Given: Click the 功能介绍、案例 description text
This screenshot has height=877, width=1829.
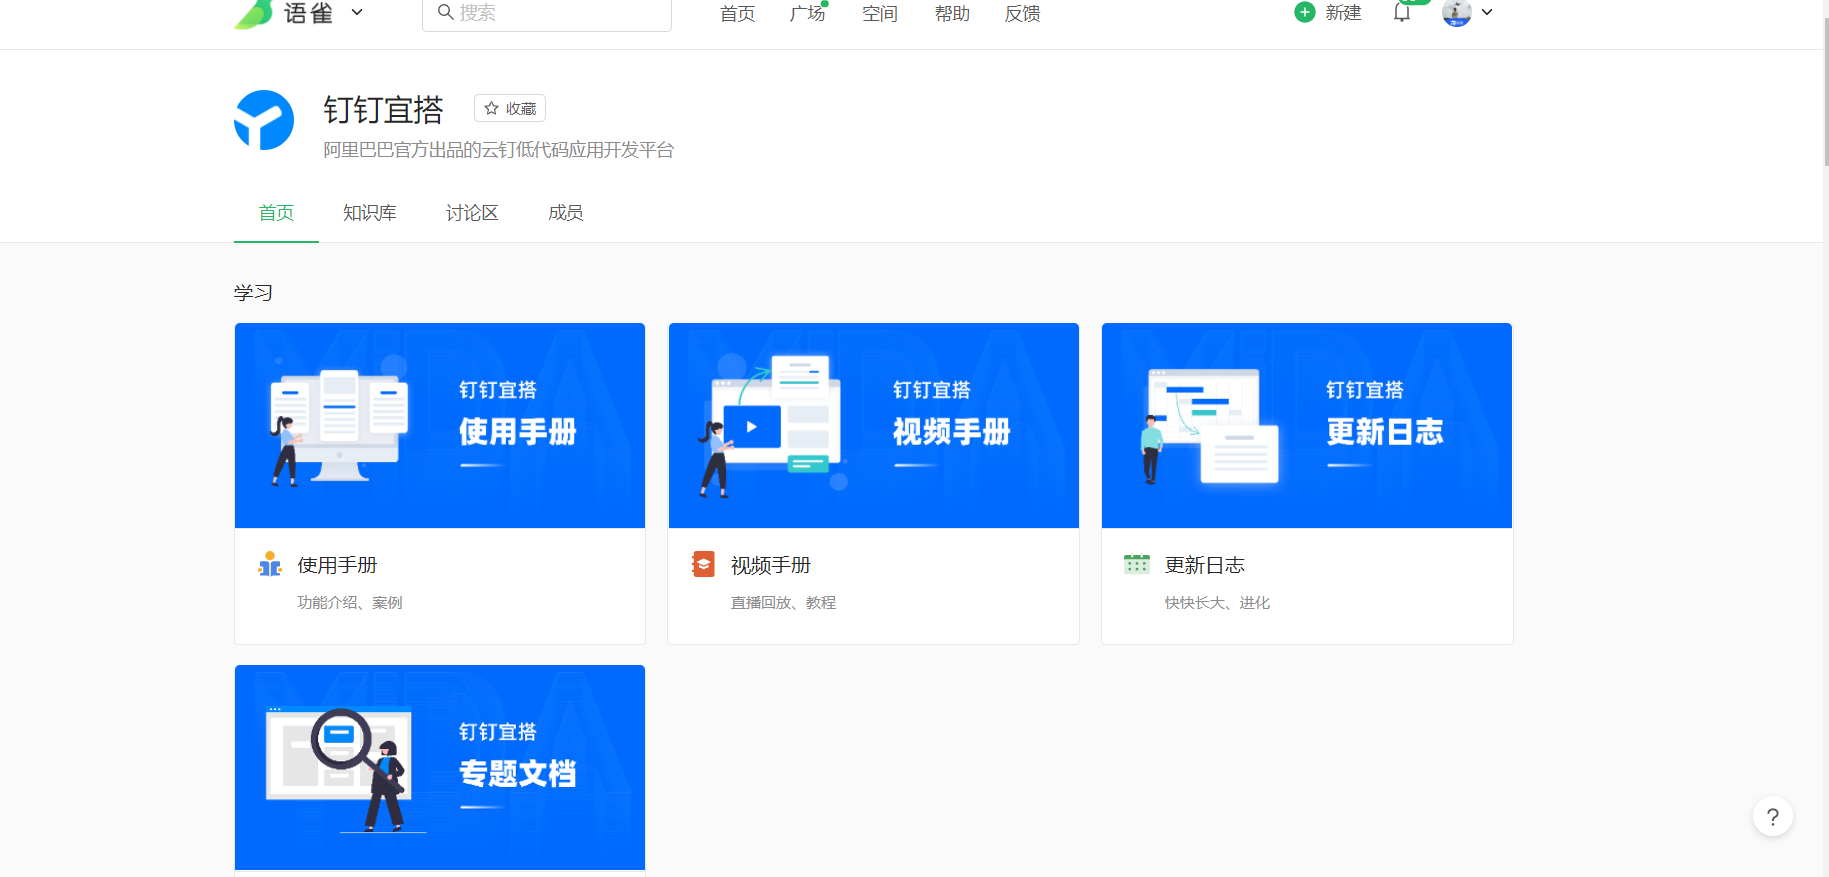Looking at the screenshot, I should click(350, 602).
